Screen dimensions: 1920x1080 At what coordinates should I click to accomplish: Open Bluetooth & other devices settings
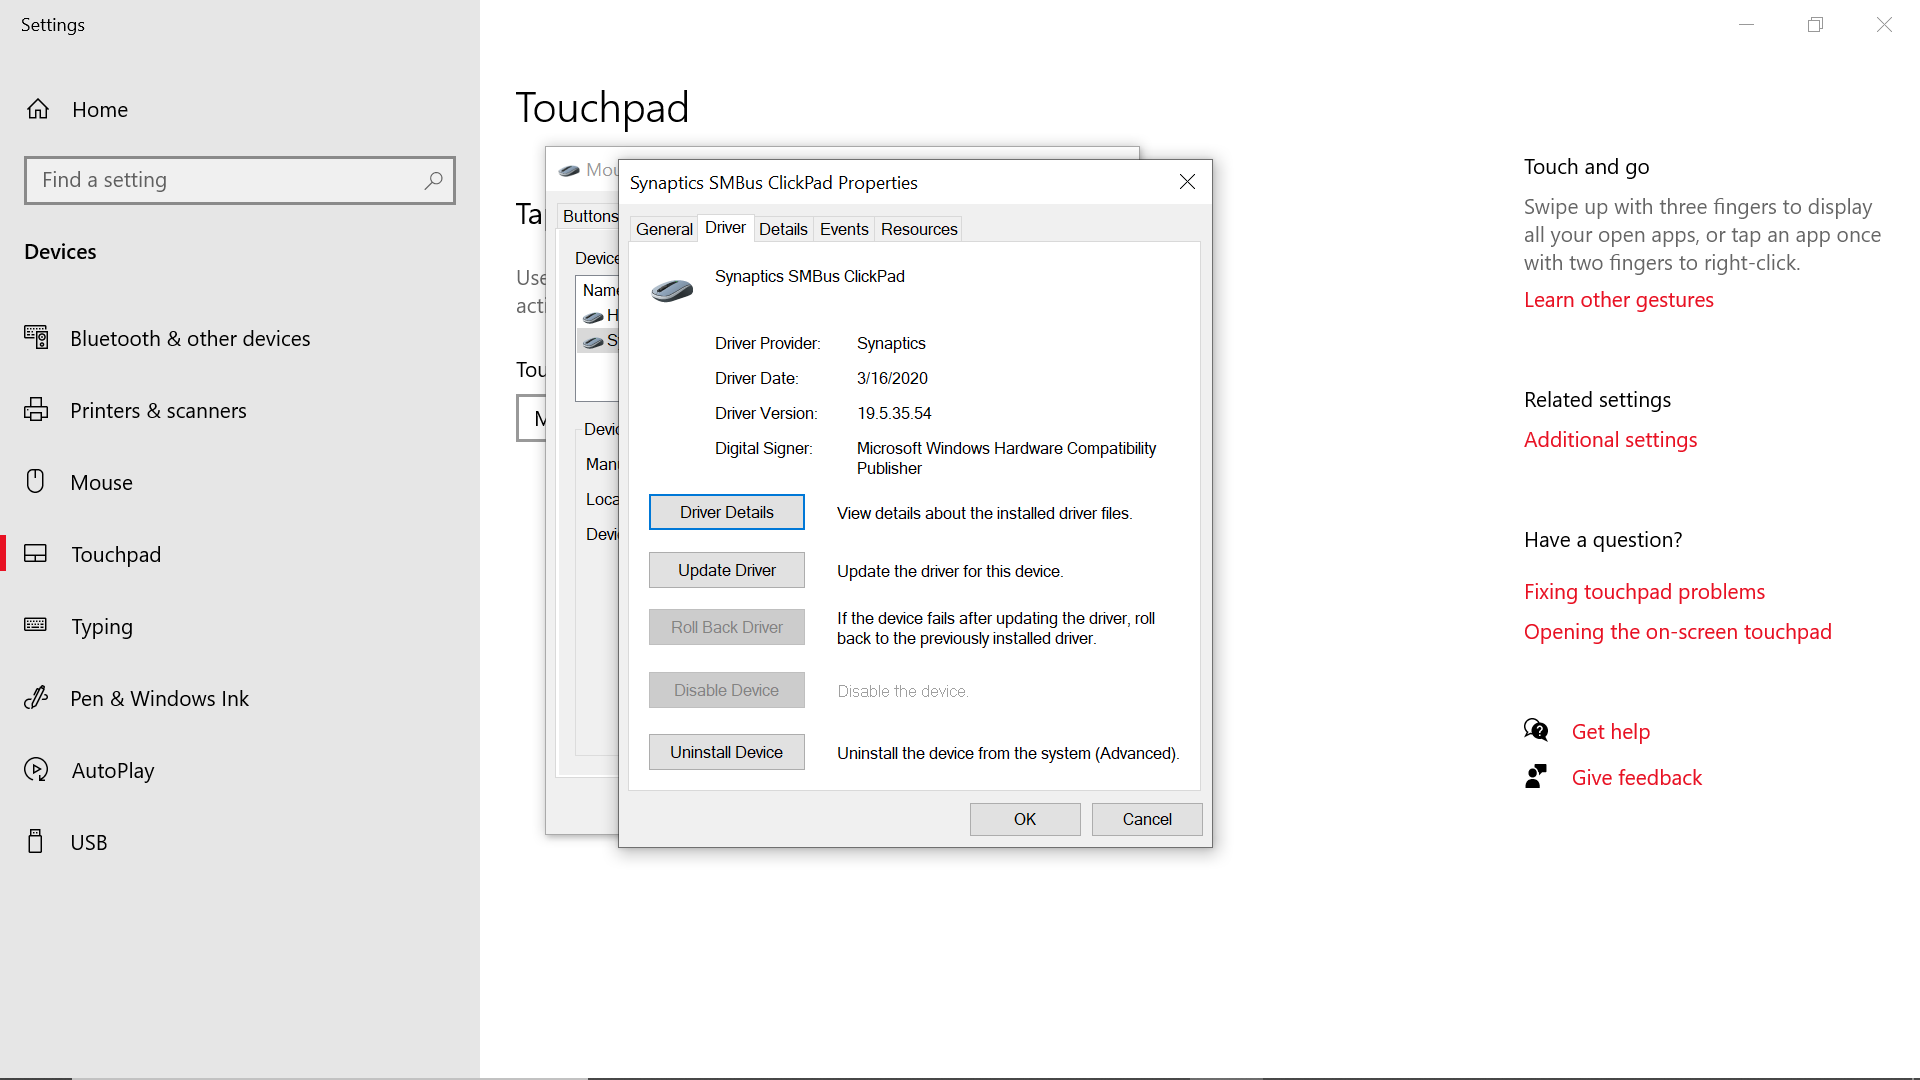[x=38, y=338]
